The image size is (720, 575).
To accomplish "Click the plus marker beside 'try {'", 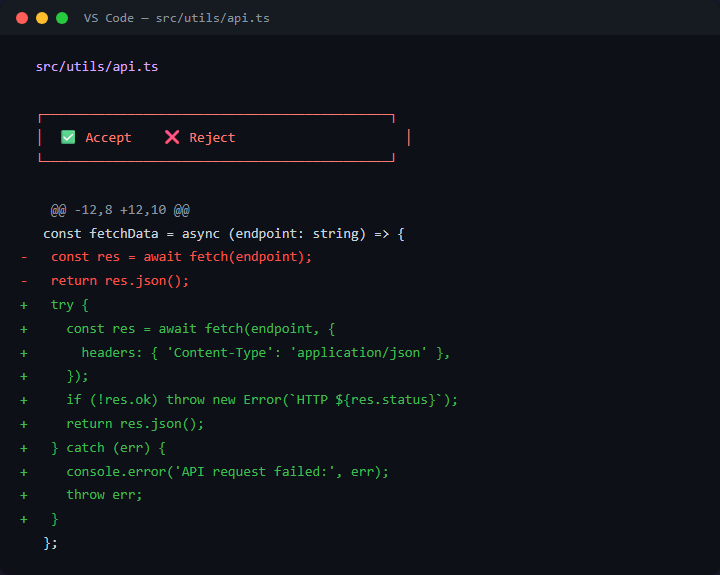I will [x=24, y=305].
